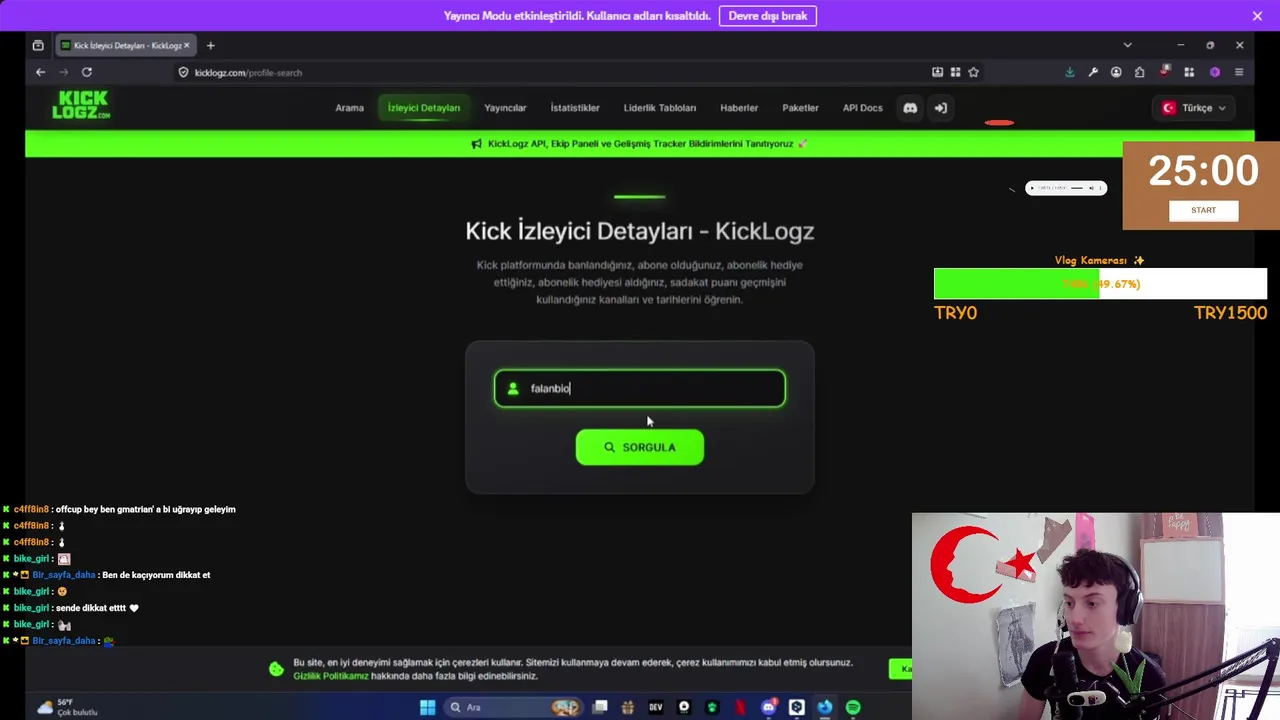Open the browser downloads icon

(x=1070, y=72)
